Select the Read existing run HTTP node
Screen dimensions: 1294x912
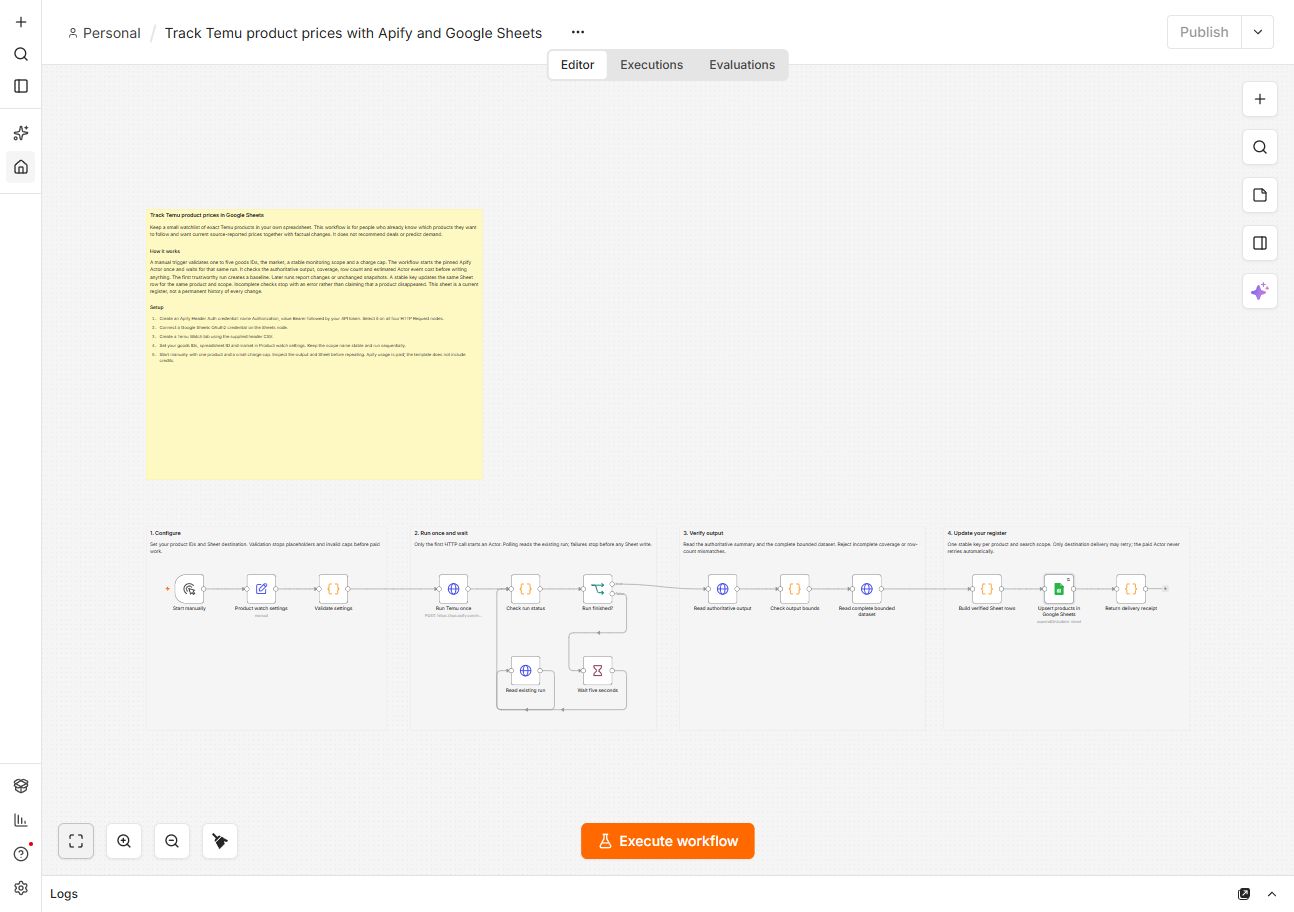tap(525, 671)
